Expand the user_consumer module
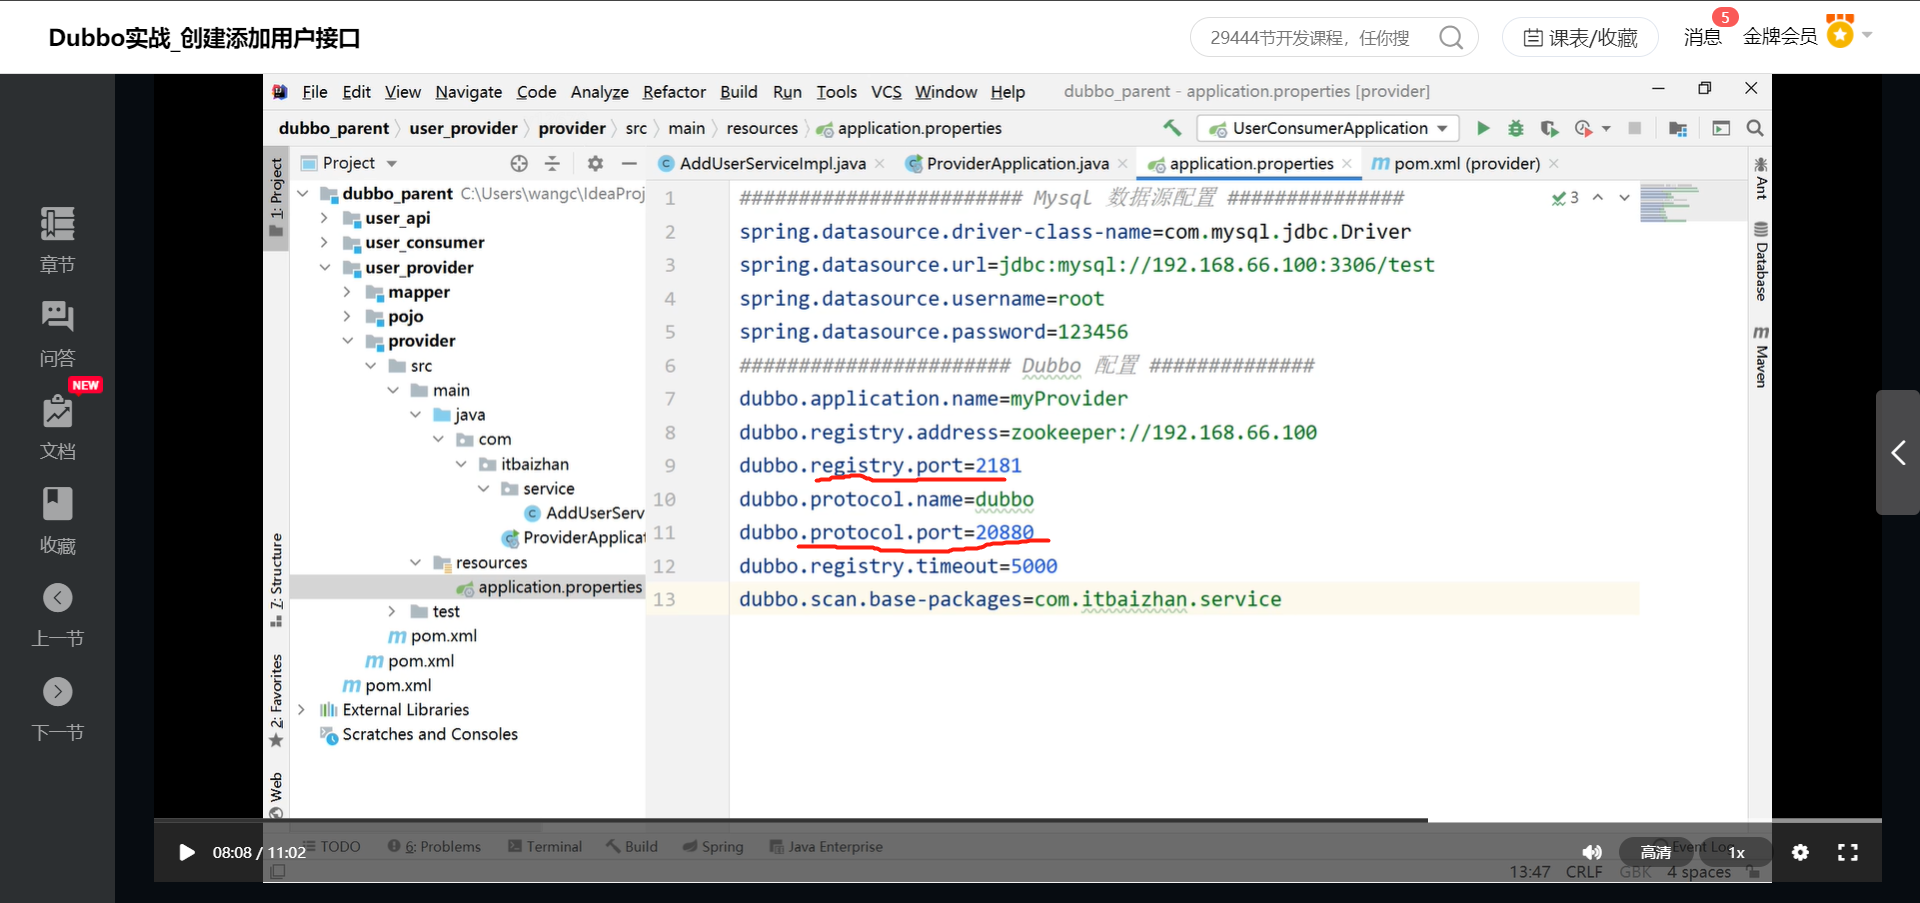Viewport: 1920px width, 903px height. click(324, 242)
